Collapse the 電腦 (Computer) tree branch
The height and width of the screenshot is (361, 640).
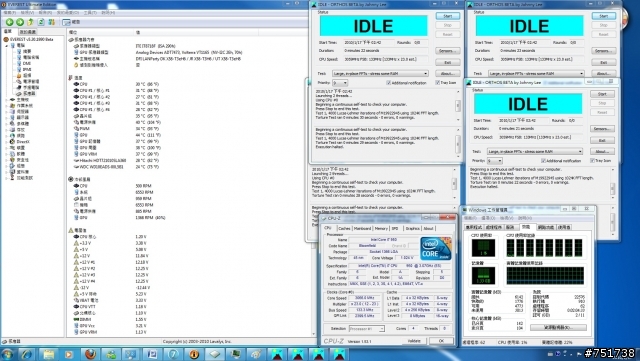pyautogui.click(x=7, y=46)
